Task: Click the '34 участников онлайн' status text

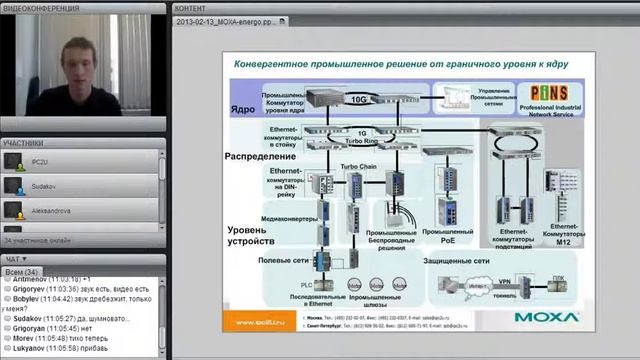Action: [x=38, y=240]
